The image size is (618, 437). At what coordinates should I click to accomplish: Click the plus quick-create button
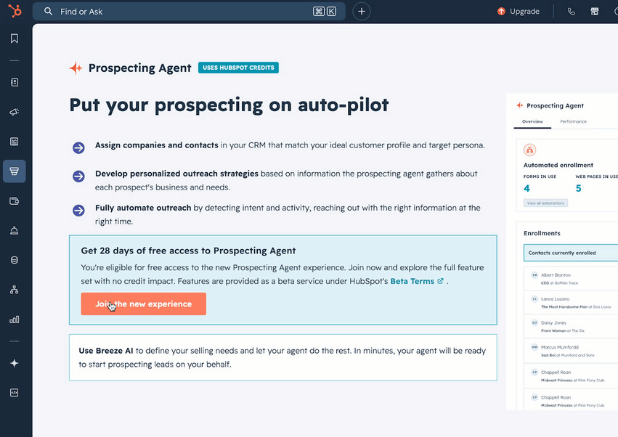click(361, 11)
